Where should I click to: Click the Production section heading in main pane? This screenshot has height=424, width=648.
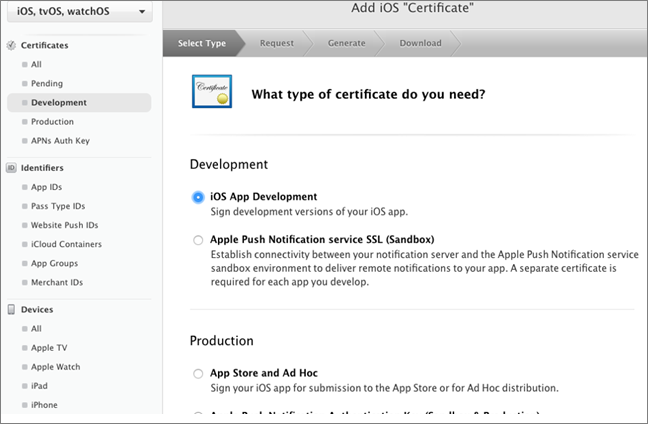click(x=222, y=341)
